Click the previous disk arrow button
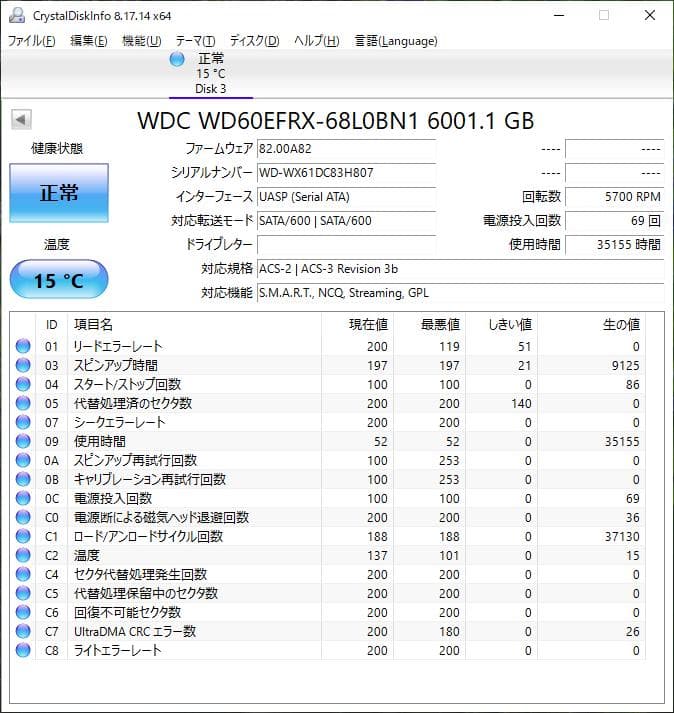This screenshot has width=674, height=713. pyautogui.click(x=21, y=120)
